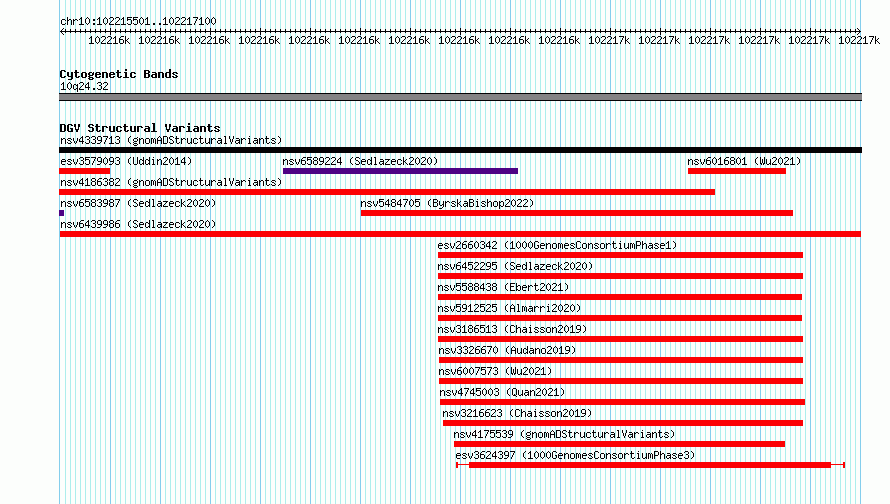This screenshot has width=890, height=504.
Task: Click the left arrow end of the ruler
Action: [x=62, y=31]
